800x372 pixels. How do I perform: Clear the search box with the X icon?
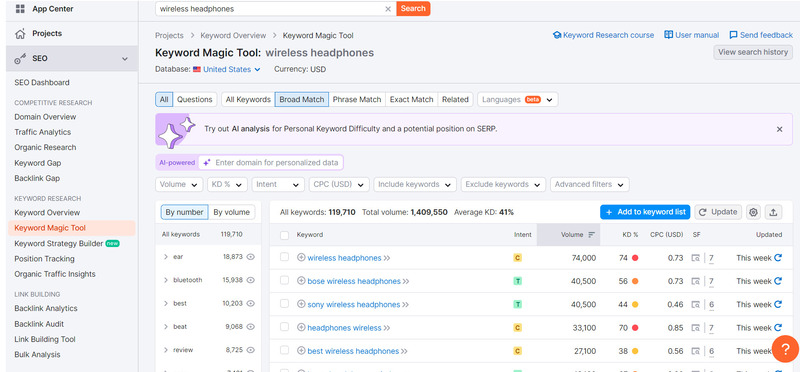point(388,9)
